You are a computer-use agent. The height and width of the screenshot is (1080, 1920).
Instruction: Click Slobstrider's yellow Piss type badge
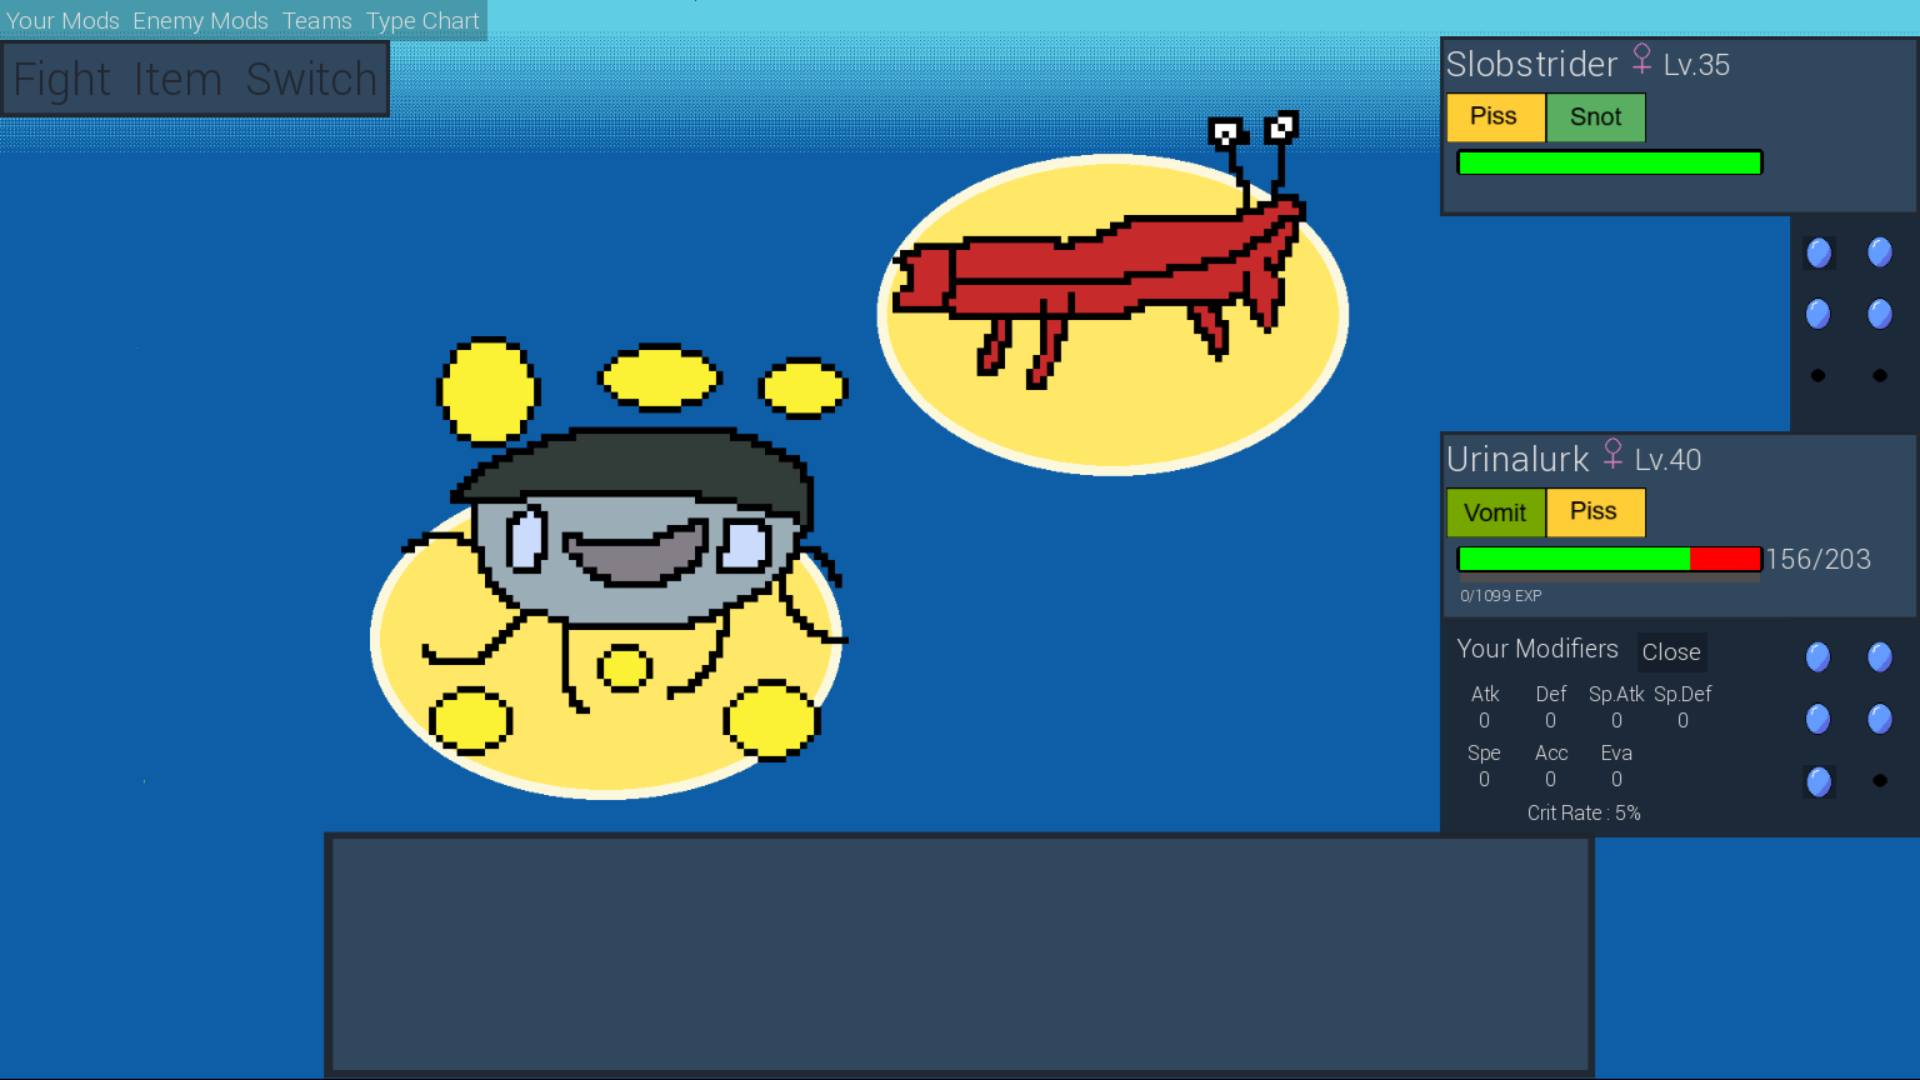[1494, 117]
